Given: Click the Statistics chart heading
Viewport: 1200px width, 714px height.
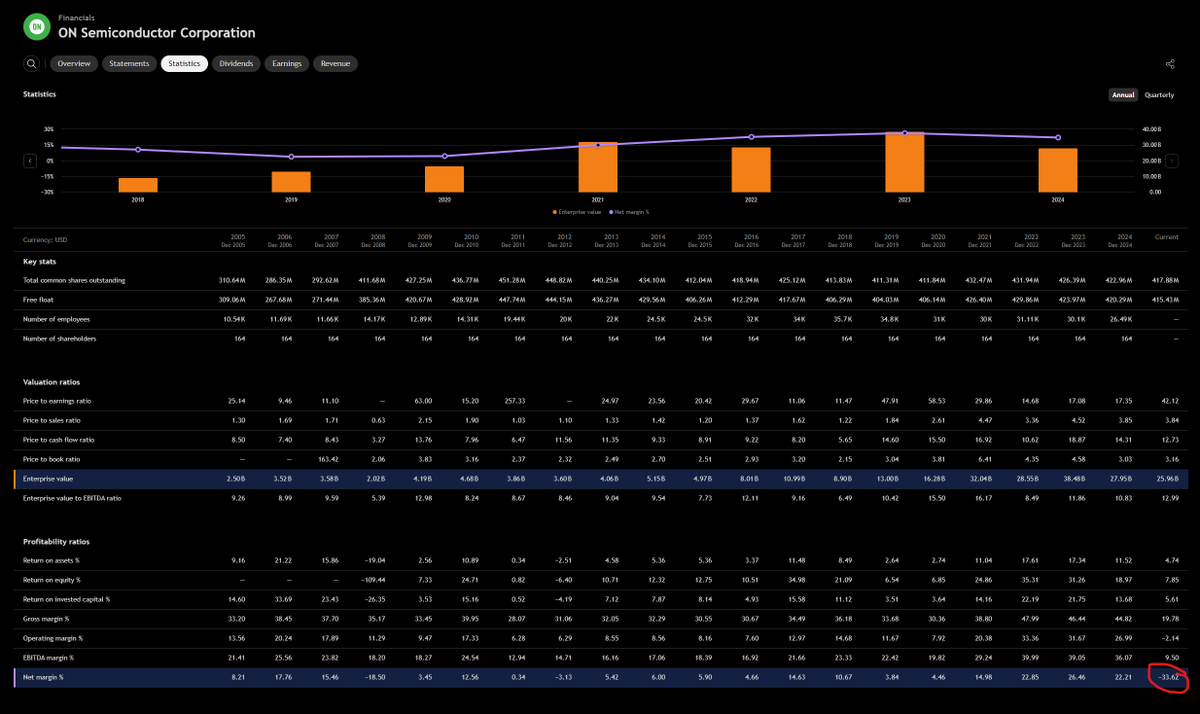Looking at the screenshot, I should (40, 94).
